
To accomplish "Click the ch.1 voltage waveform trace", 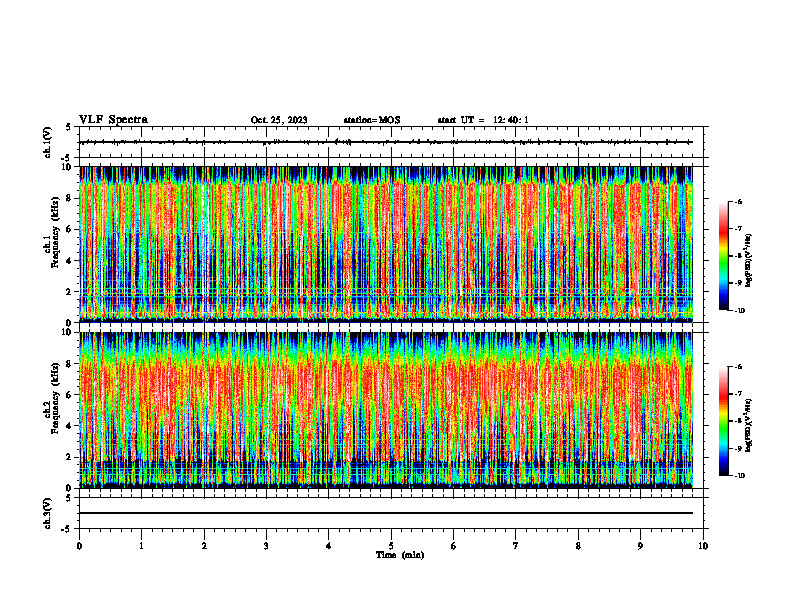I will point(386,142).
